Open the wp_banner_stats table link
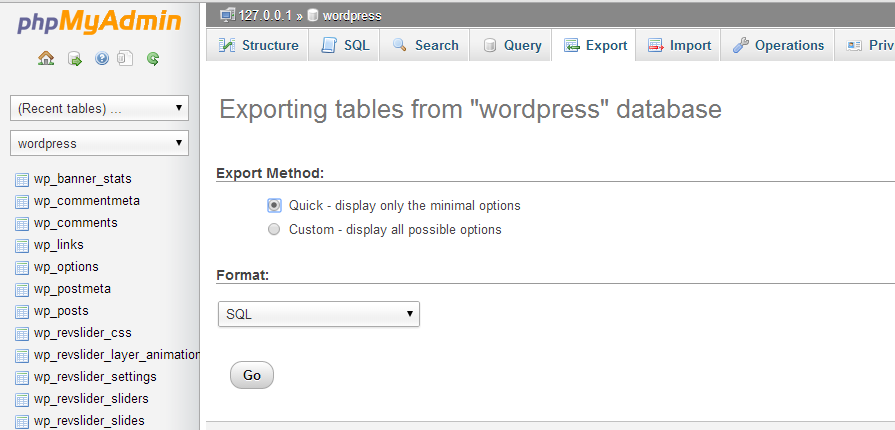Viewport: 895px width, 430px height. coord(83,179)
